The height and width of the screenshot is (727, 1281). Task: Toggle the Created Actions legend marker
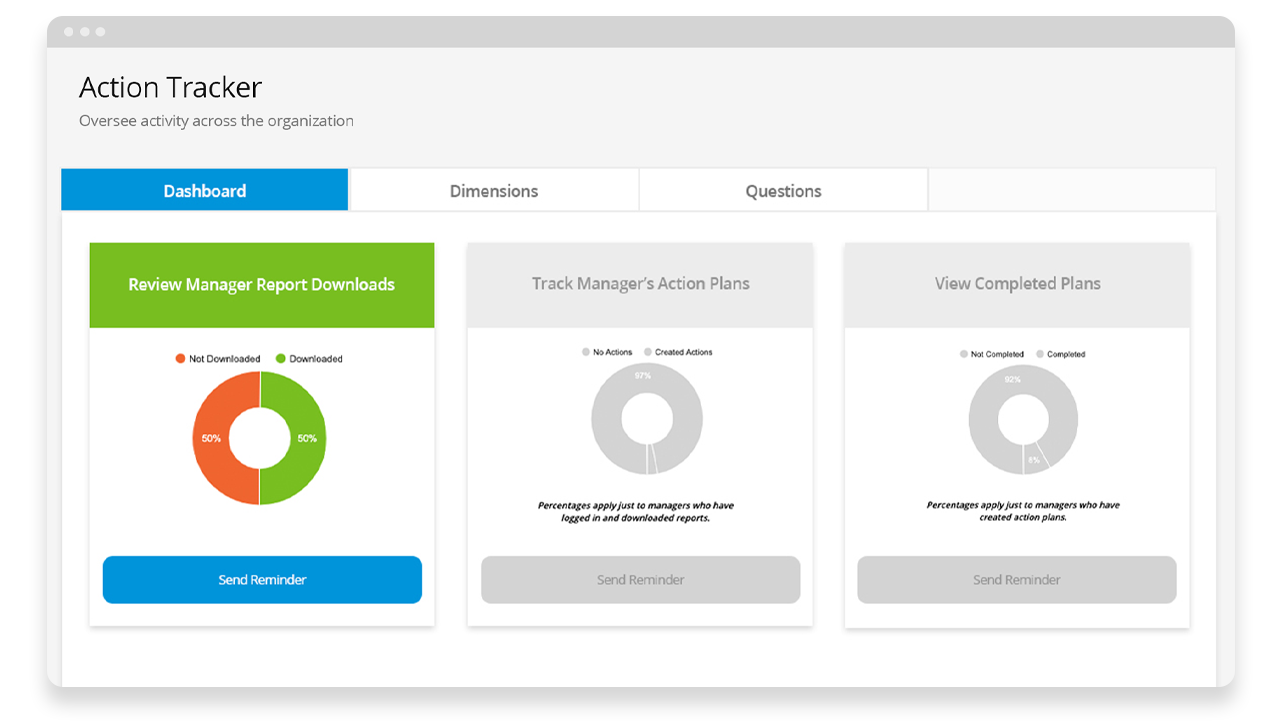coord(648,353)
